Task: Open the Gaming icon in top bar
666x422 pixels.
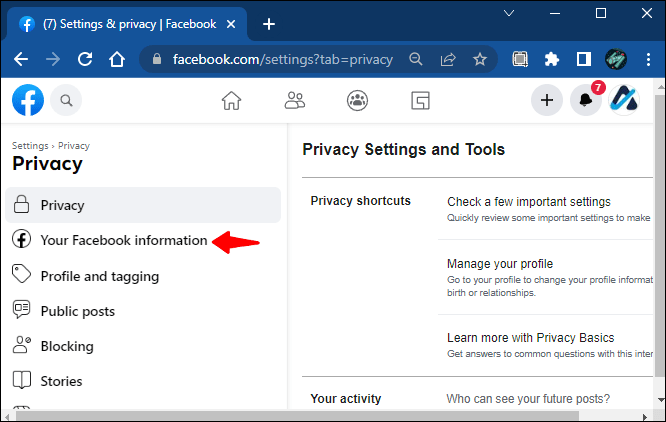Action: coord(420,101)
